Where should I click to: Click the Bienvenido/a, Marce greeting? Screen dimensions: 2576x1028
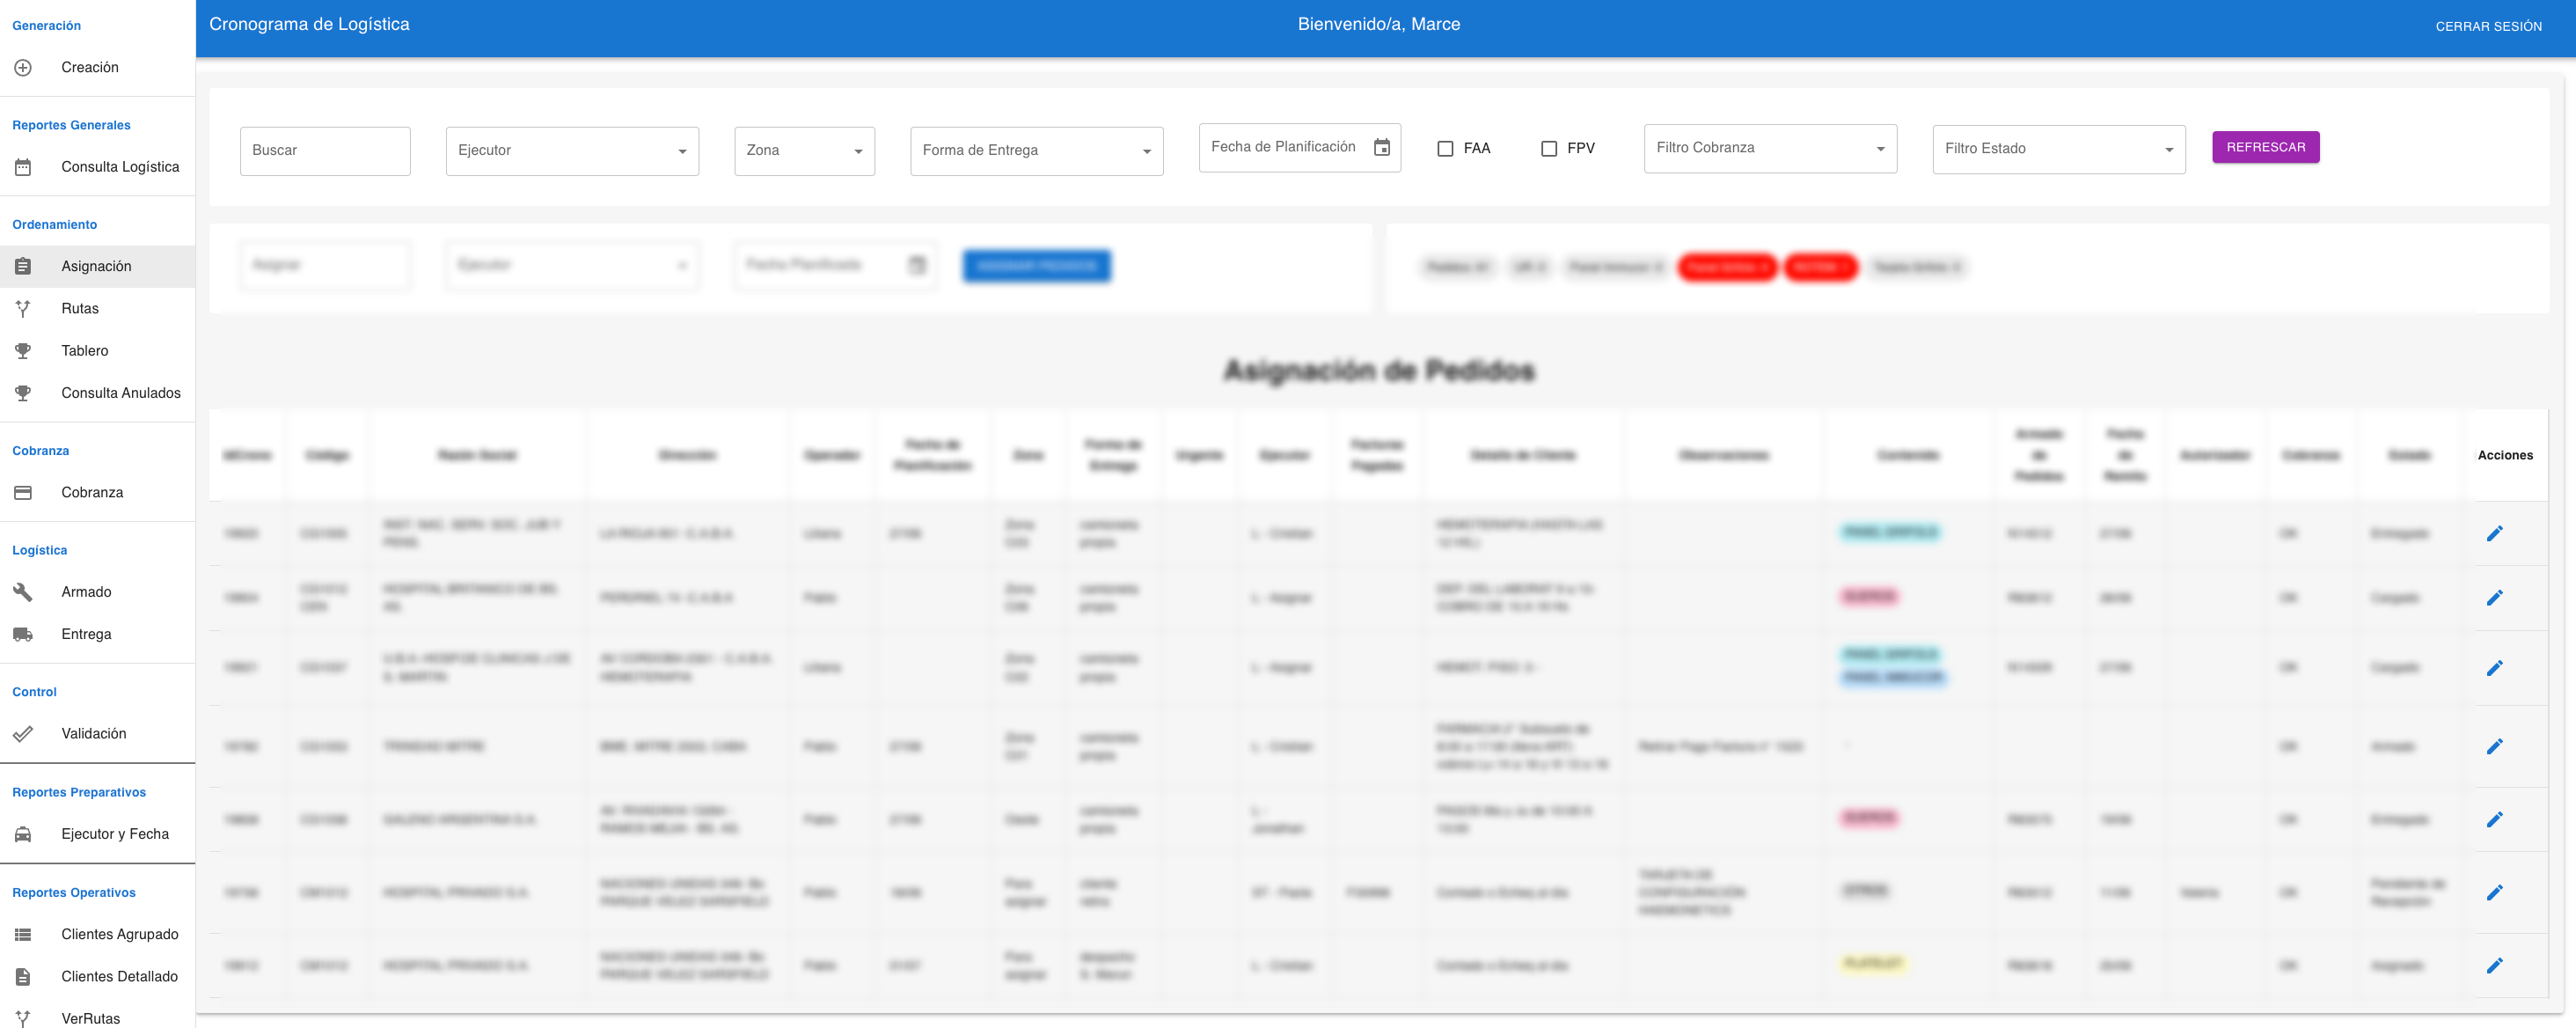click(1378, 25)
